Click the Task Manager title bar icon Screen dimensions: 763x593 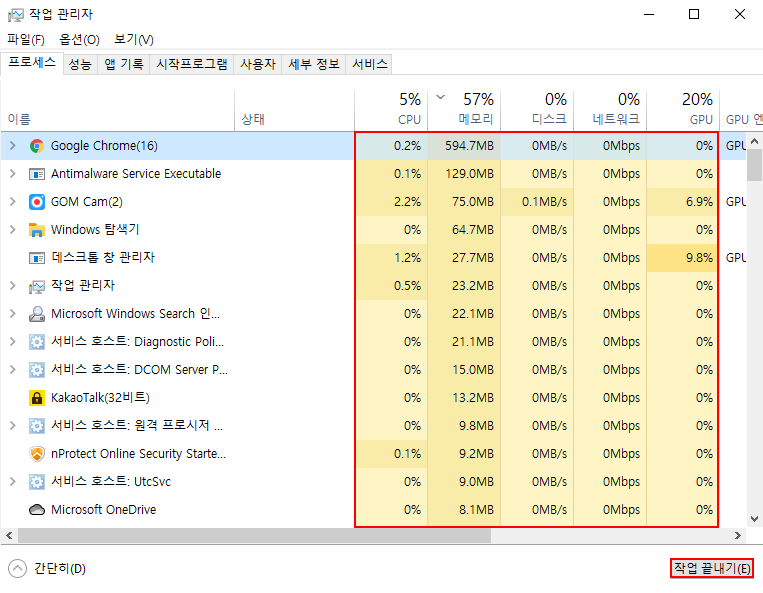point(16,15)
